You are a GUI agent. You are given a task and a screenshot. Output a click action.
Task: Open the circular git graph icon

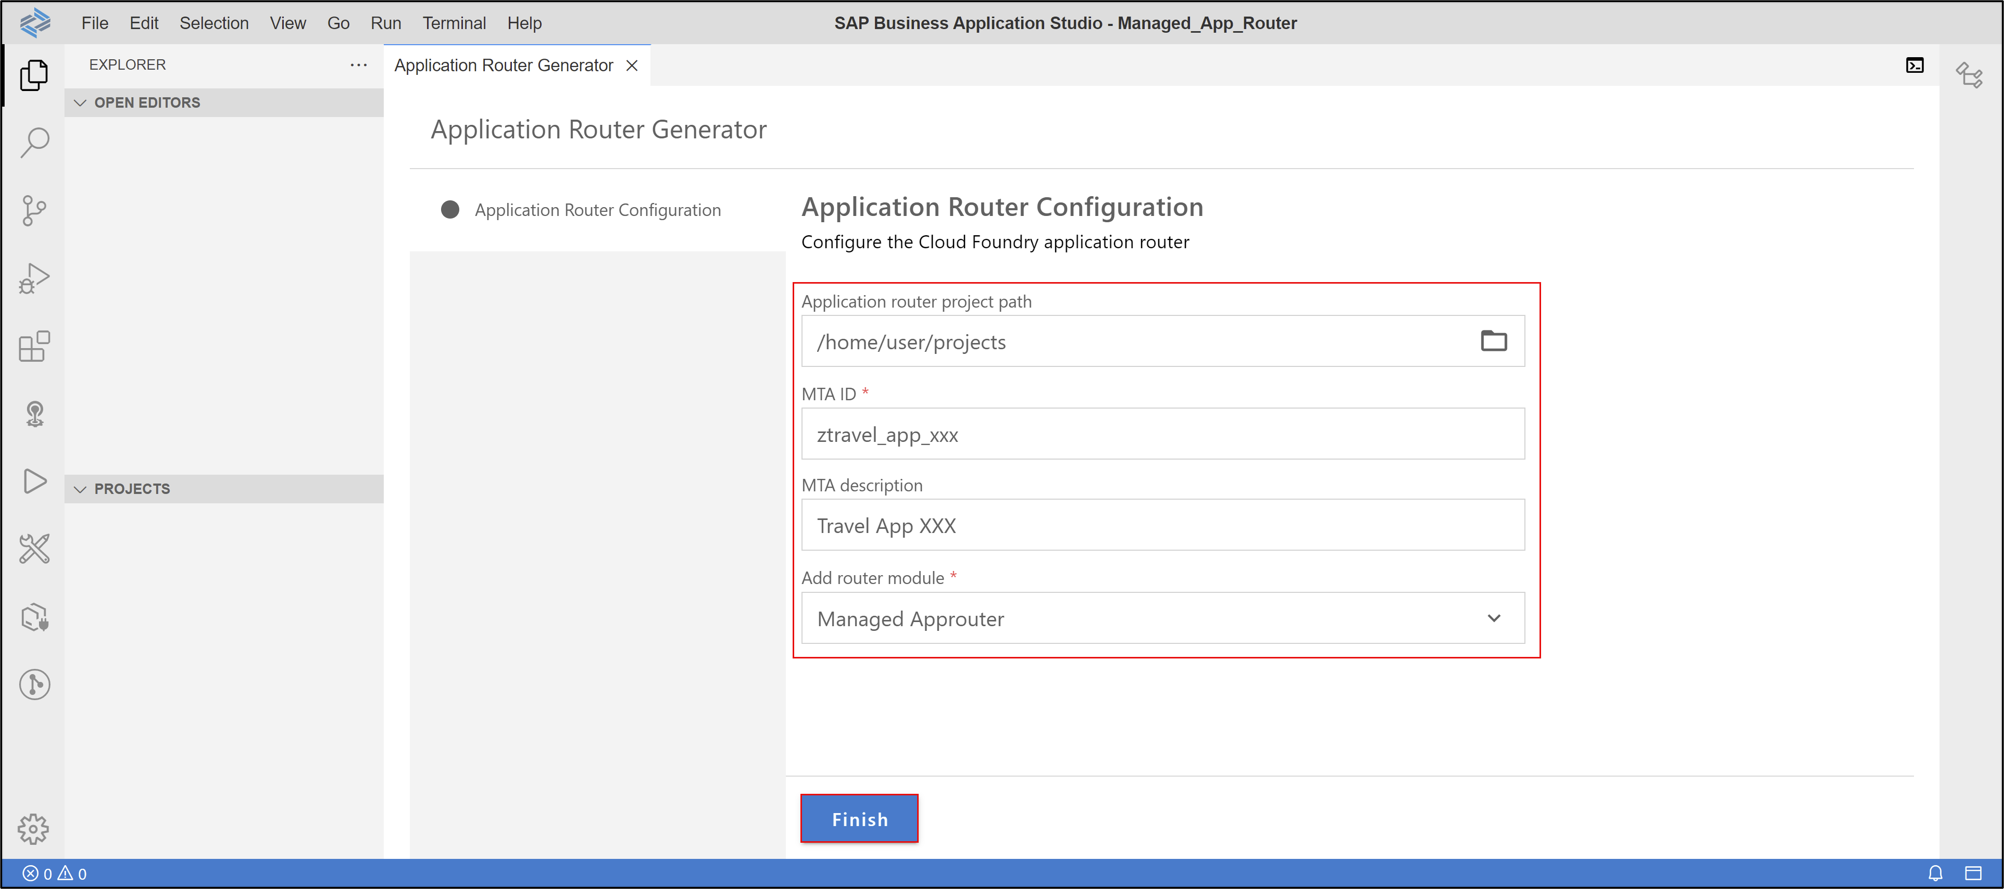[x=34, y=685]
